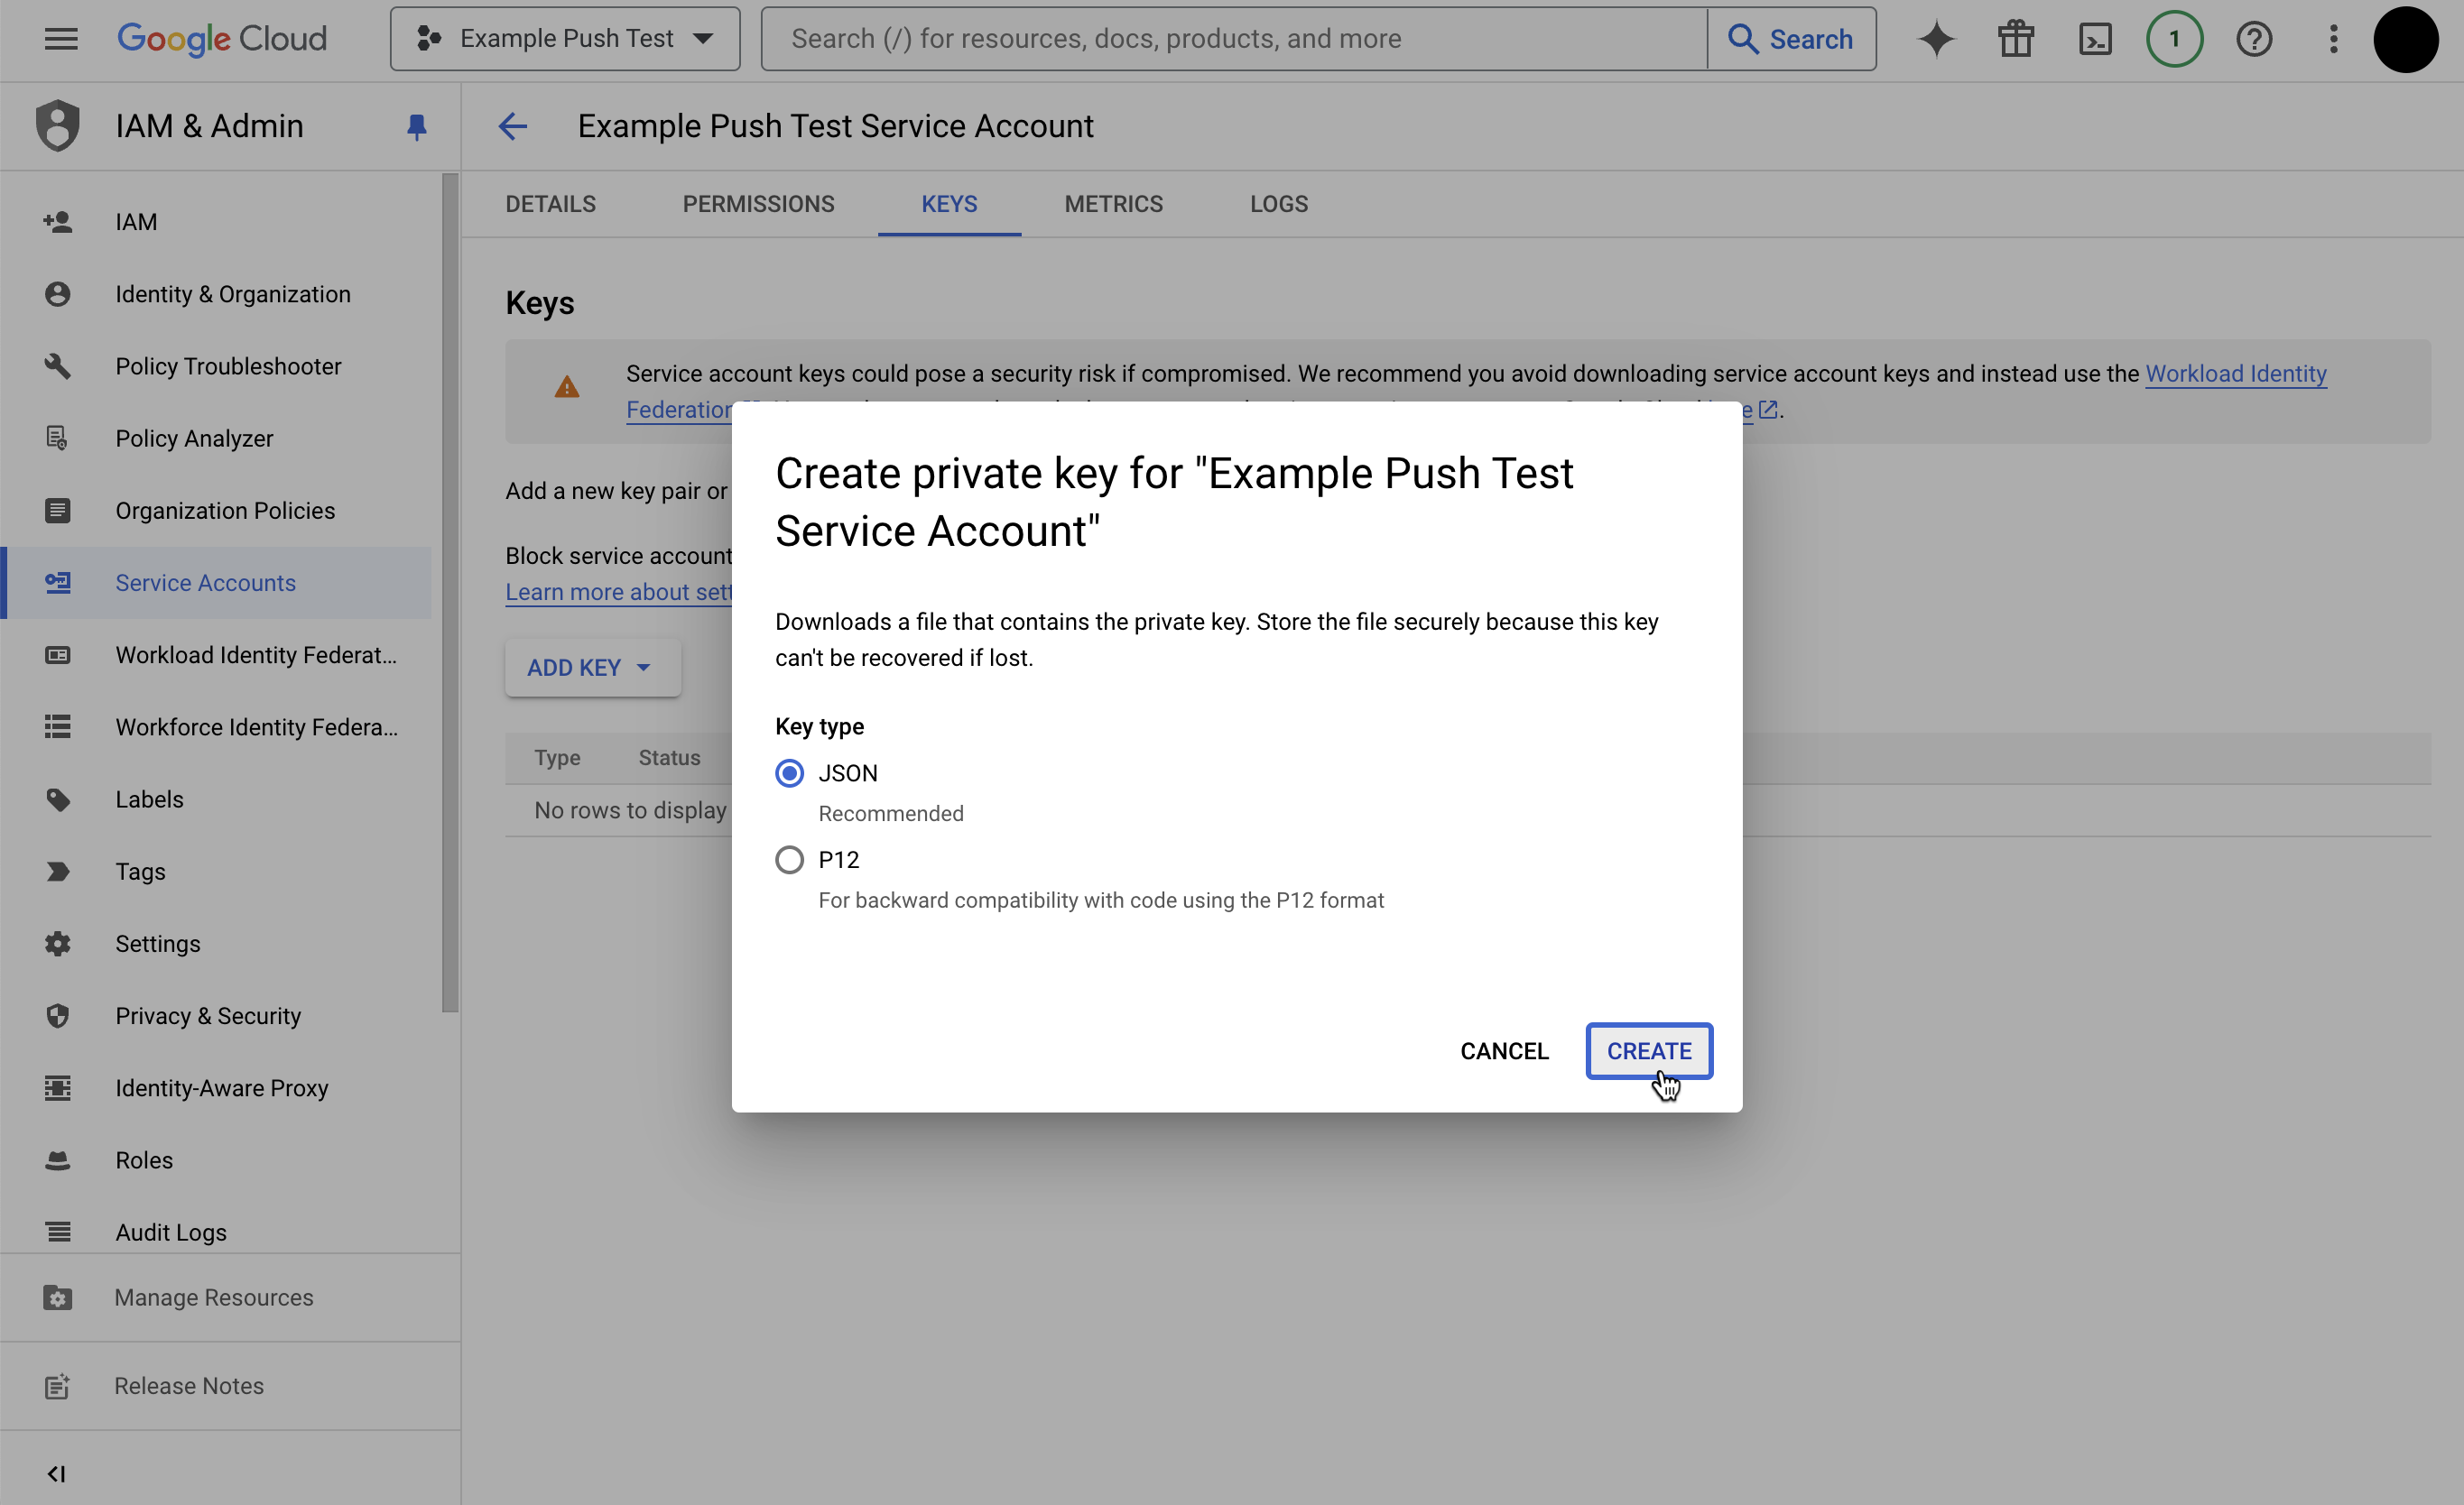Switch to the LOGS tab
The image size is (2464, 1505).
point(1279,204)
